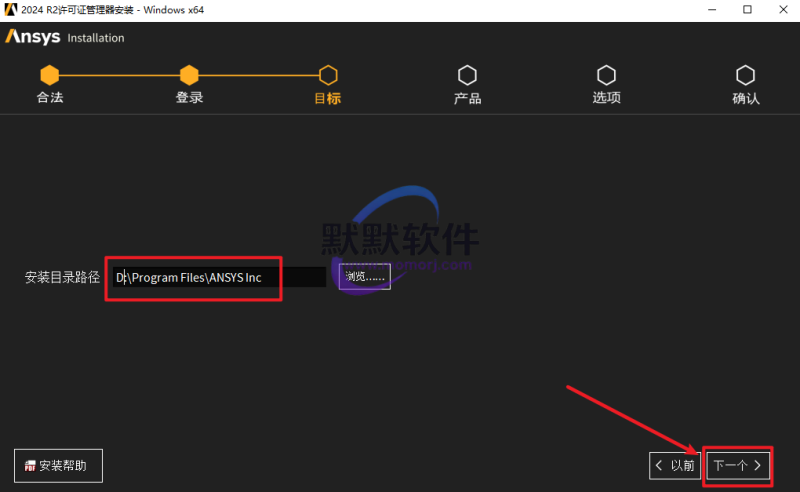Screen dimensions: 800x492
Task: Click the 选项 step hexagon icon
Action: tap(606, 75)
